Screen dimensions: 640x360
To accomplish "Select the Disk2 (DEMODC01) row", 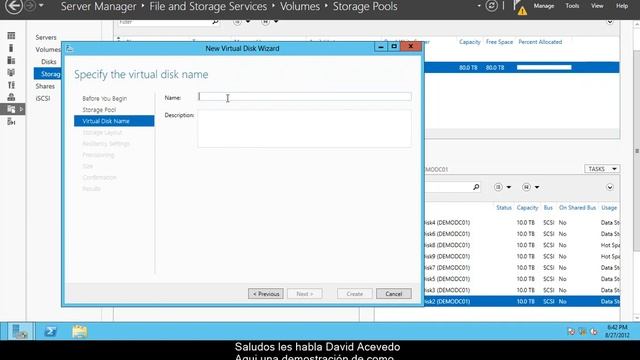I will (522, 302).
